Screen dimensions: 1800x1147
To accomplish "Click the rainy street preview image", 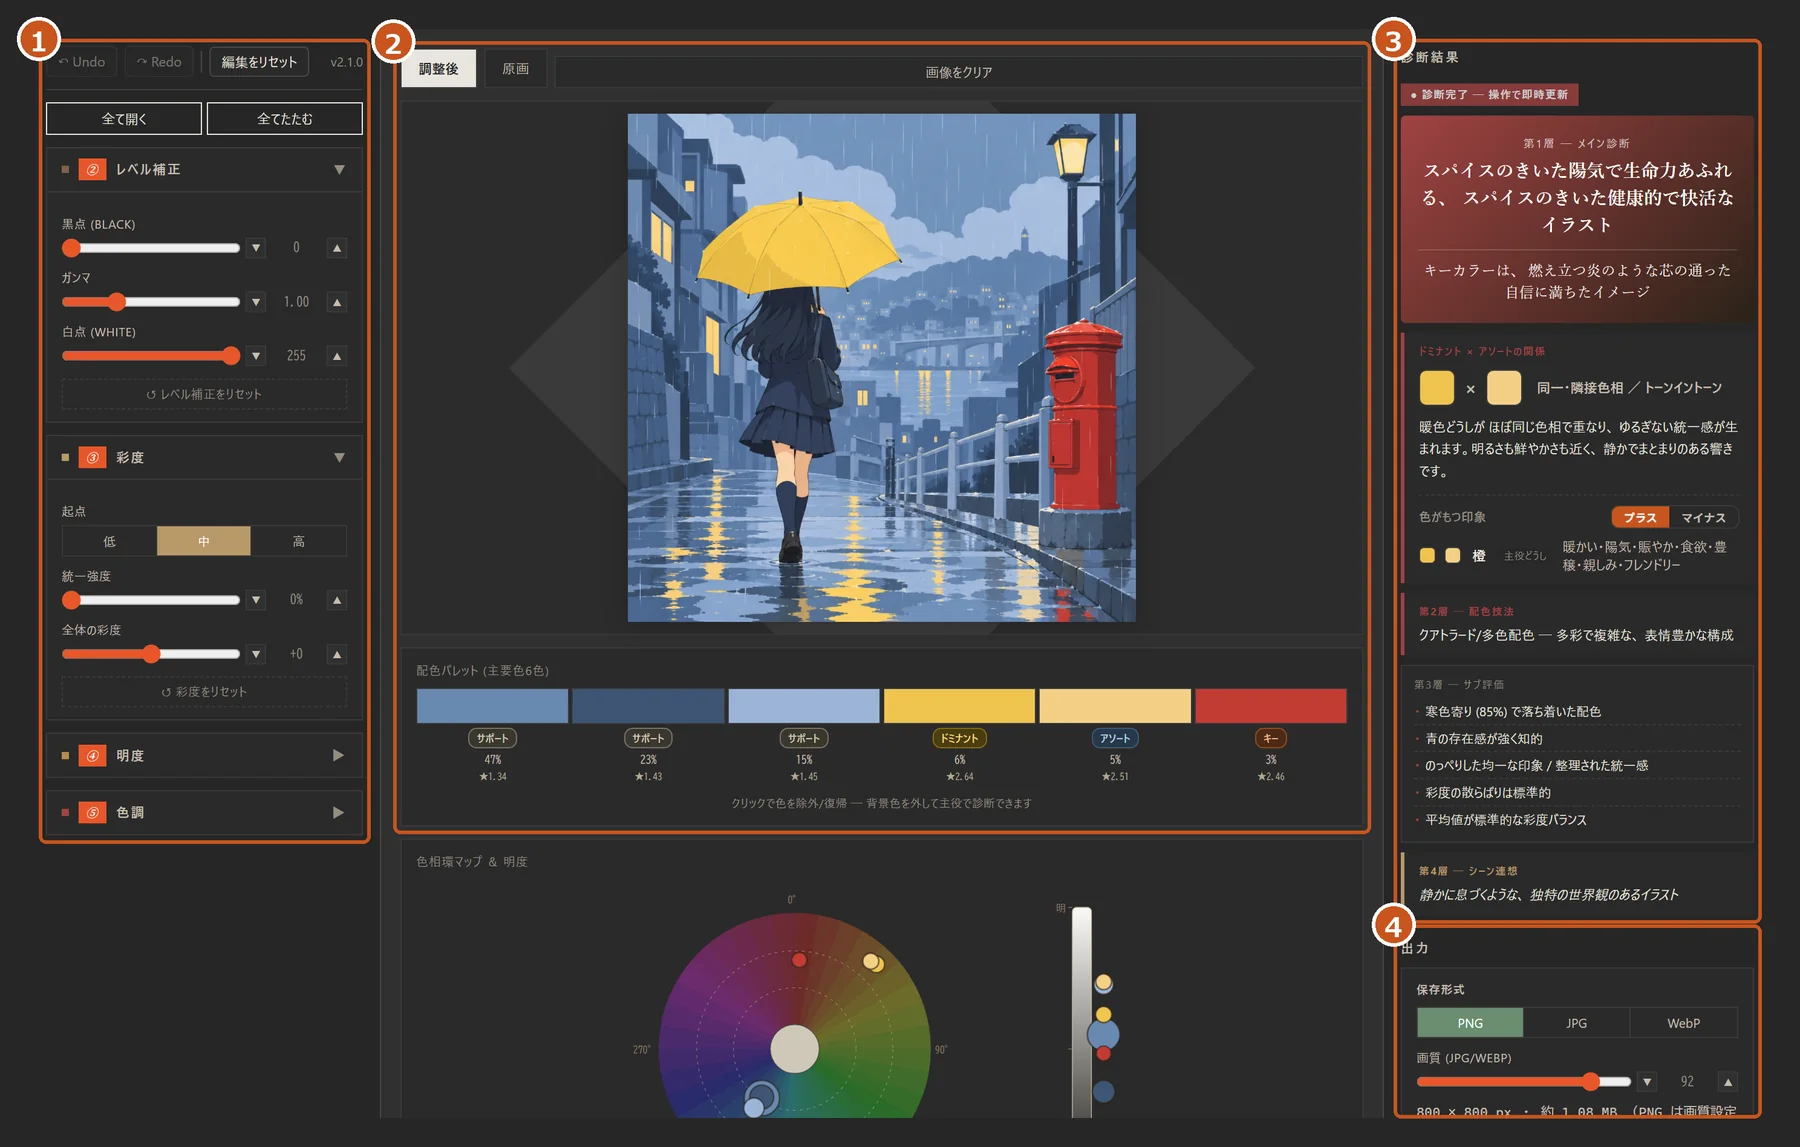I will (x=882, y=367).
